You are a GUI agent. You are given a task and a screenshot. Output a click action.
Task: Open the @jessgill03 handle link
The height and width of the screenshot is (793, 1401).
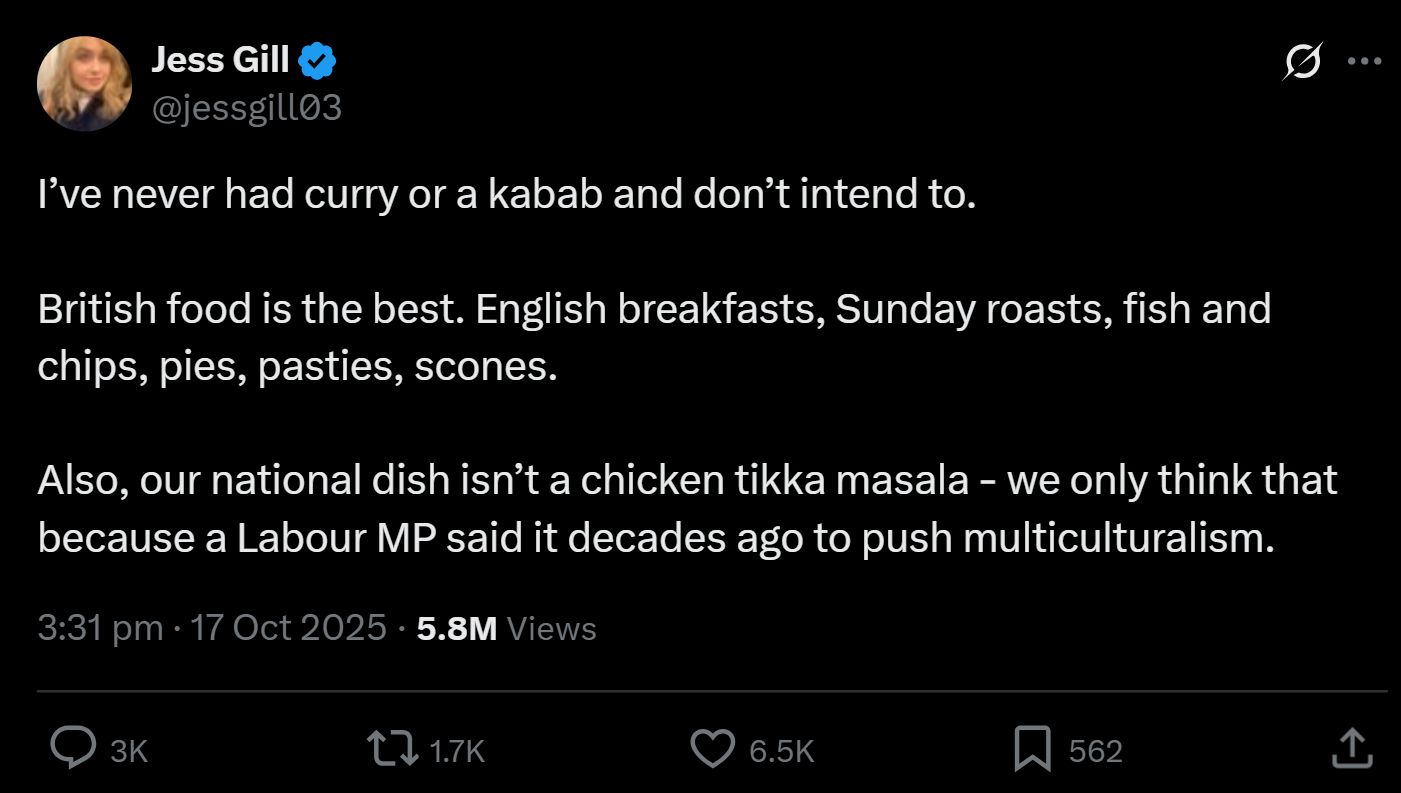pyautogui.click(x=246, y=108)
